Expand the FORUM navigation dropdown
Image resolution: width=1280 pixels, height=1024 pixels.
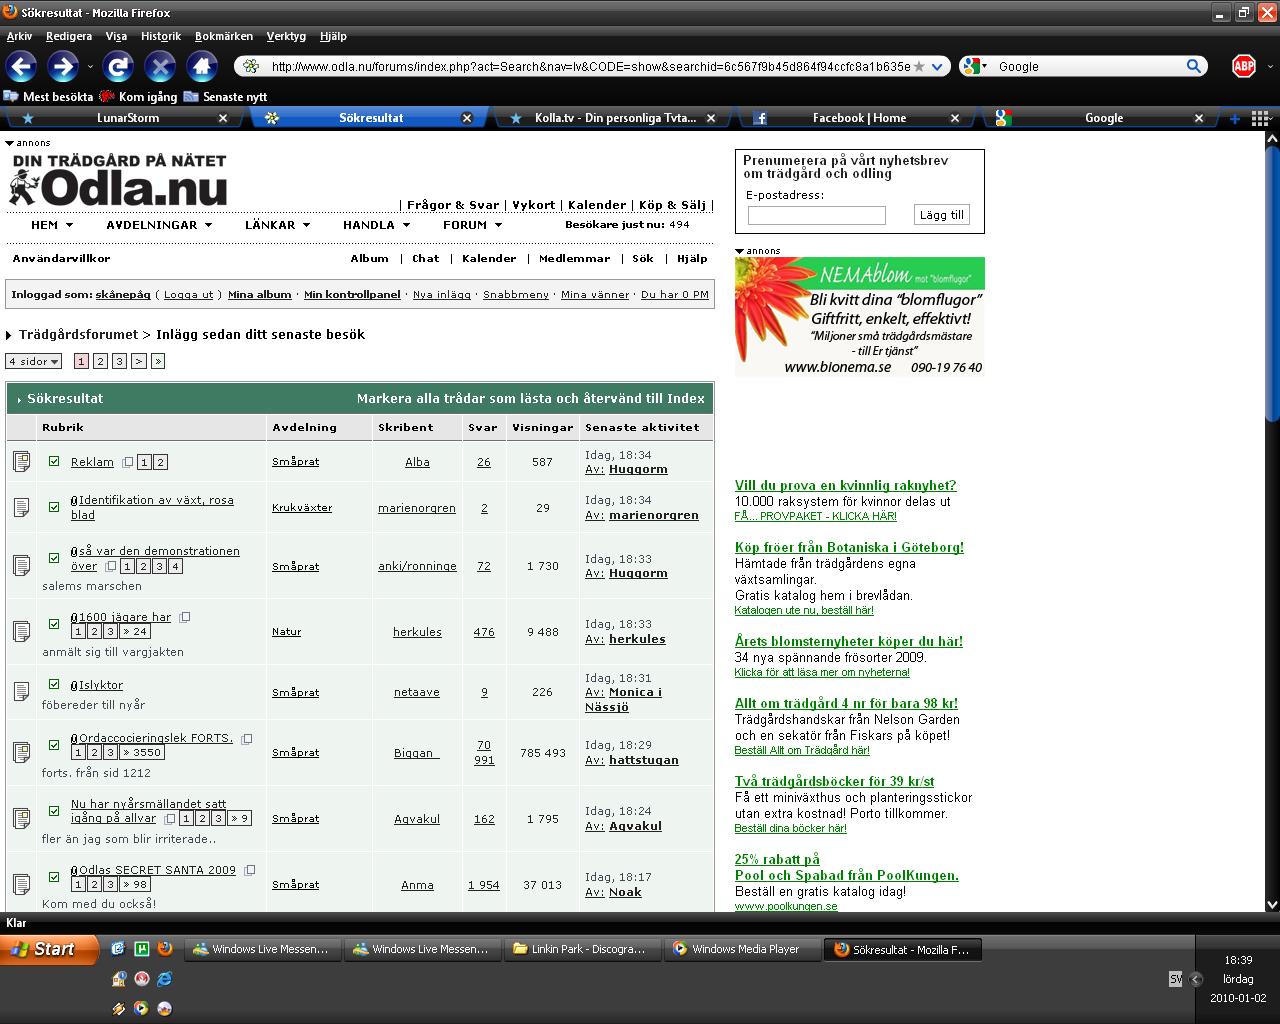472,225
